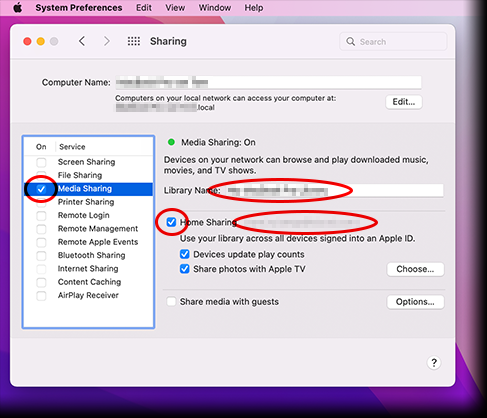Open the Edit menu
Viewport: 487px width, 418px height.
(x=144, y=7)
